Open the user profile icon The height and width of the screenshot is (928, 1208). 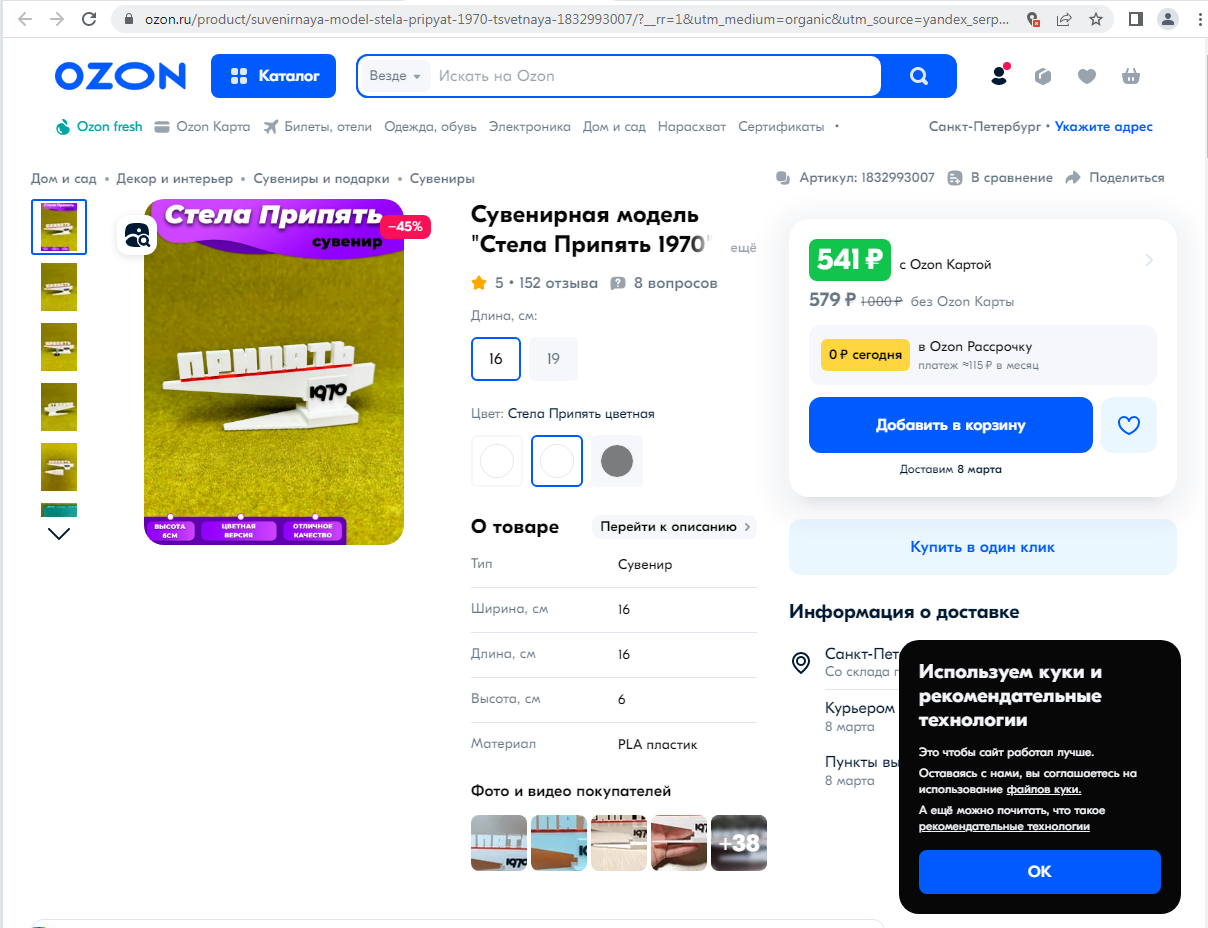(999, 76)
